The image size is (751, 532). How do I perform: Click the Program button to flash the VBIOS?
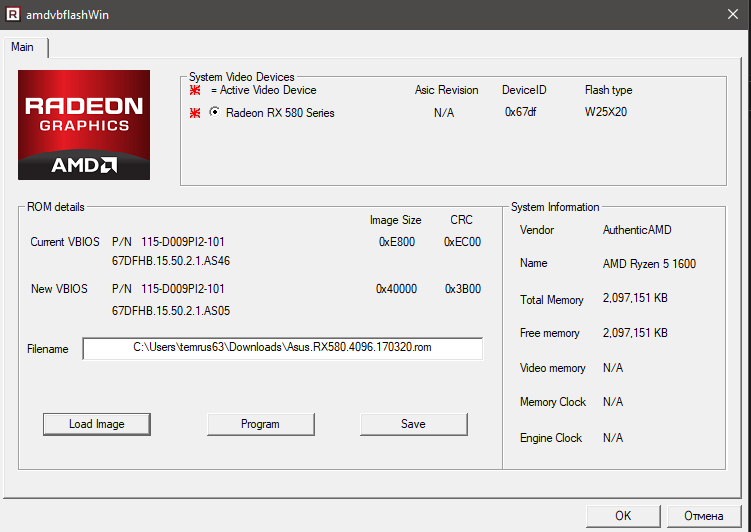(261, 424)
